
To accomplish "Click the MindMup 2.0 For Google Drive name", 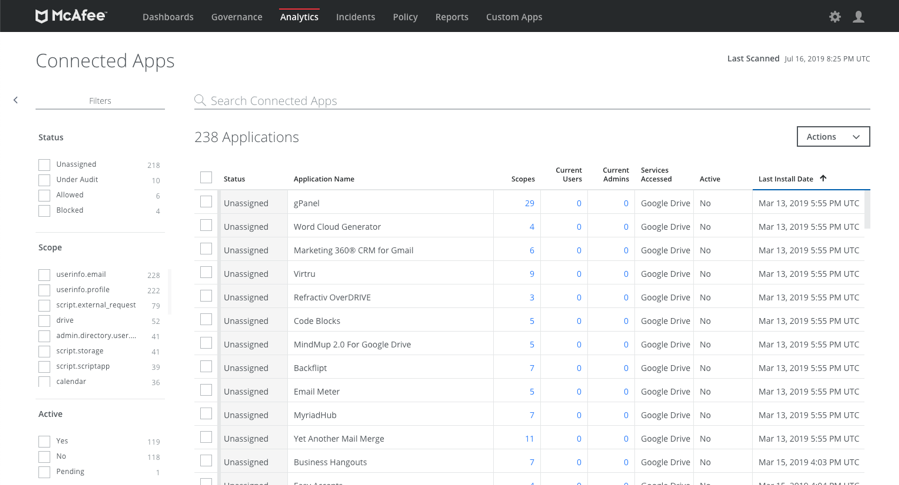I will coord(352,344).
